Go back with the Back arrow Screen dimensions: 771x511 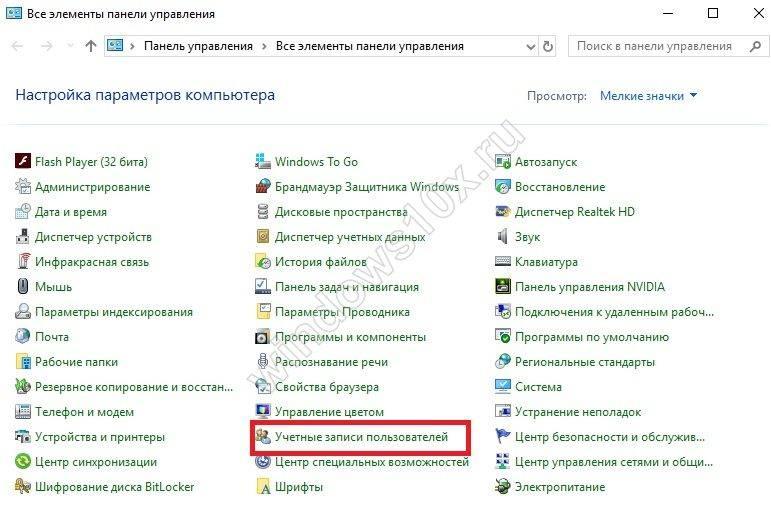[x=17, y=46]
